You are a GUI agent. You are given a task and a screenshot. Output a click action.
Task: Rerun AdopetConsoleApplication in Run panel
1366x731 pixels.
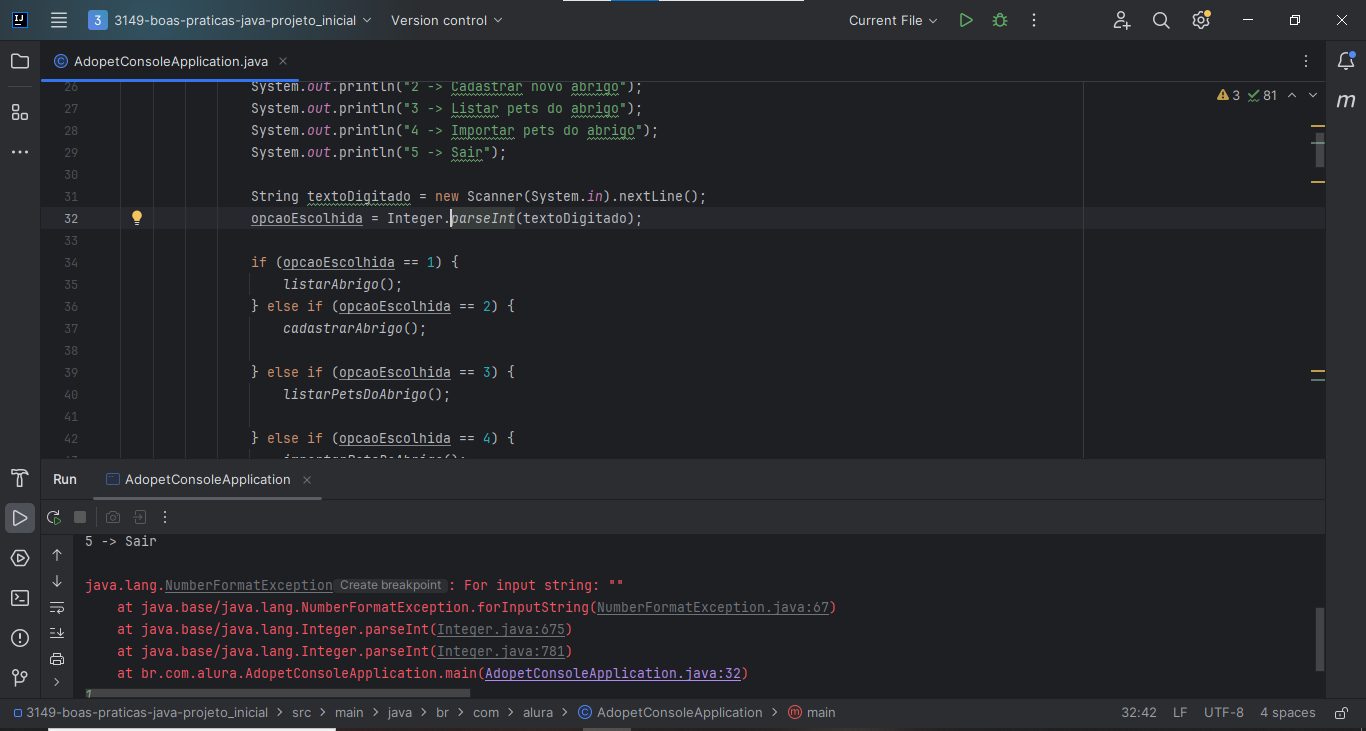tap(54, 517)
